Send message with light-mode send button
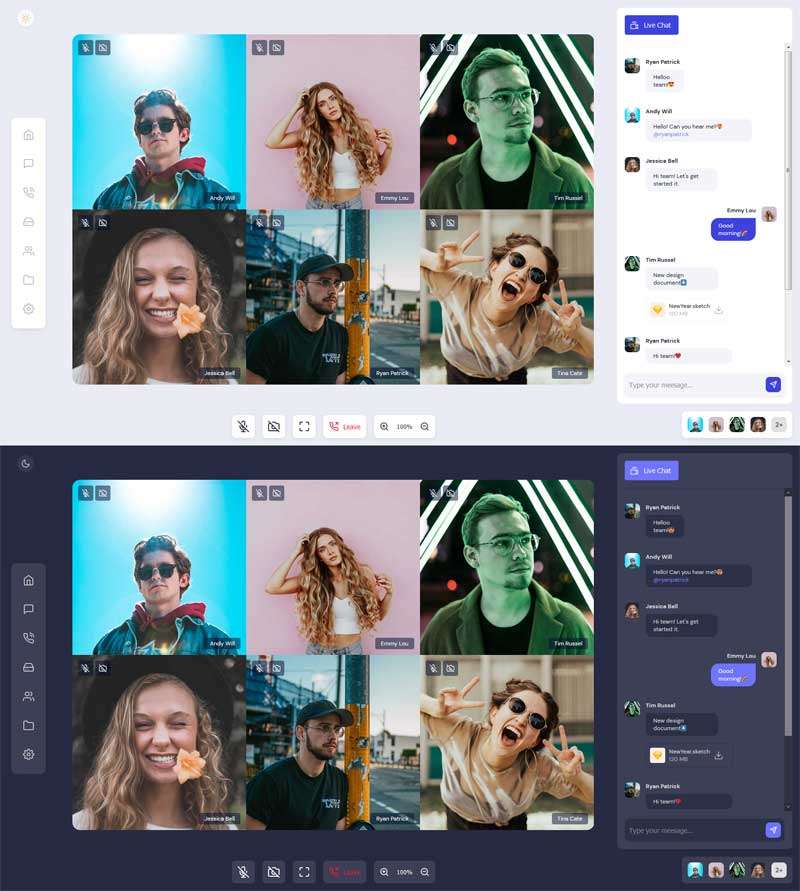The image size is (800, 891). tap(773, 385)
